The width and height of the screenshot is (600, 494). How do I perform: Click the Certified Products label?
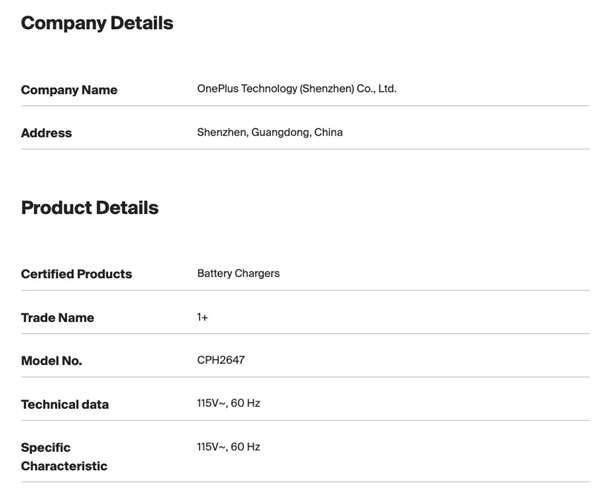76,274
